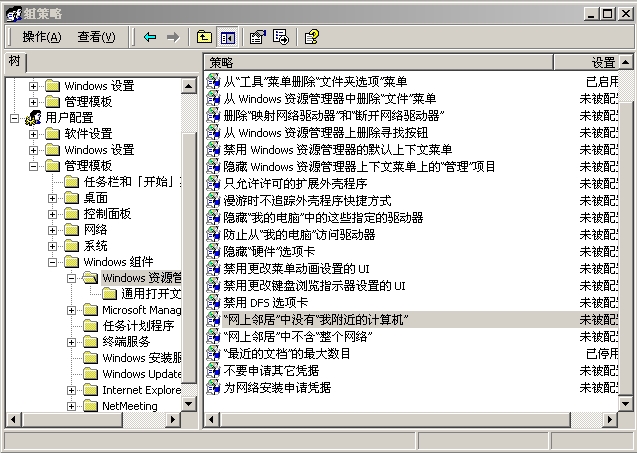The width and height of the screenshot is (637, 453).
Task: Expand the 系统 tree node
Action: (x=52, y=246)
